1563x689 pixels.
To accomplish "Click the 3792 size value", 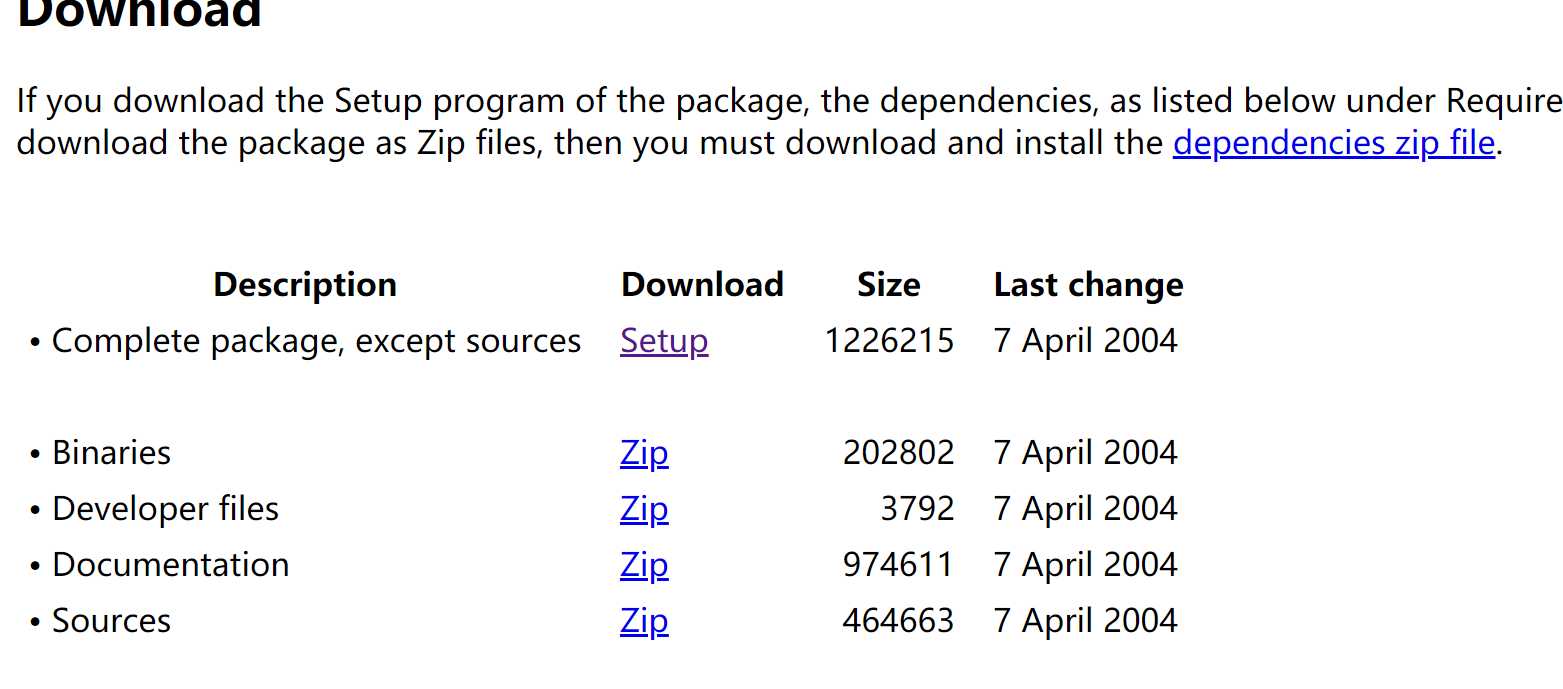I will 917,509.
